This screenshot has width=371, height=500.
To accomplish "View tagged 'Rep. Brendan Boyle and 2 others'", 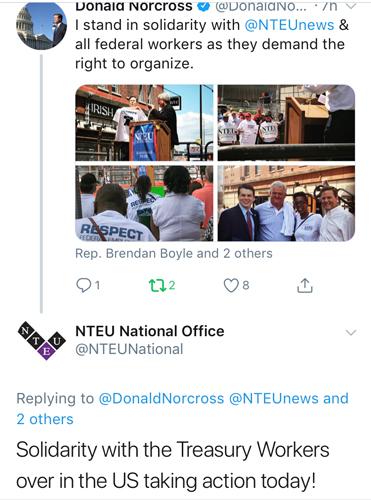I will click(x=174, y=254).
